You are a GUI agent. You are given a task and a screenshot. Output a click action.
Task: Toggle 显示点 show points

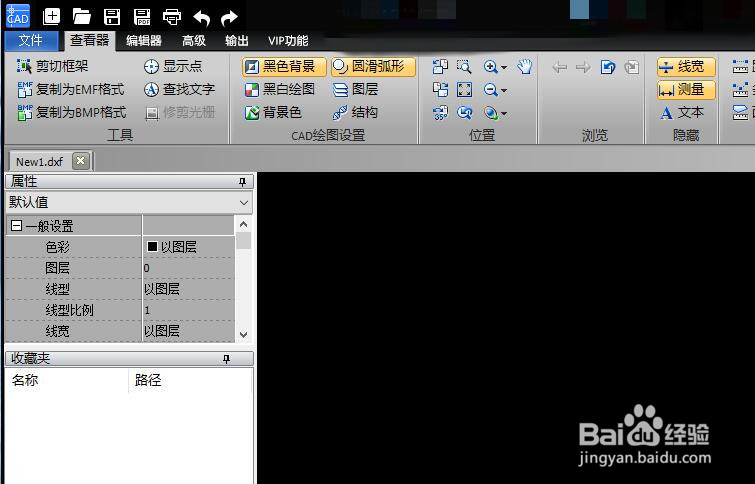tap(173, 66)
